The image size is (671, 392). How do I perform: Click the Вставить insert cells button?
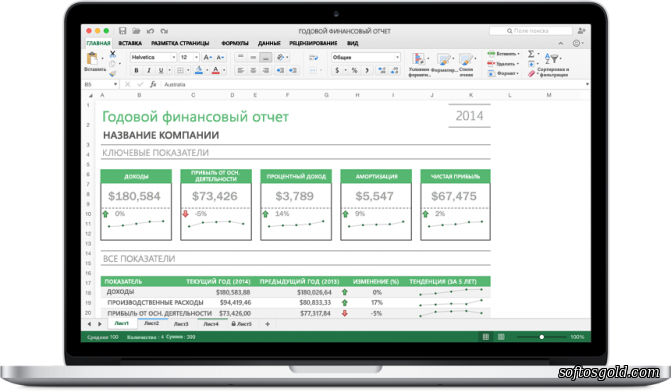(504, 54)
